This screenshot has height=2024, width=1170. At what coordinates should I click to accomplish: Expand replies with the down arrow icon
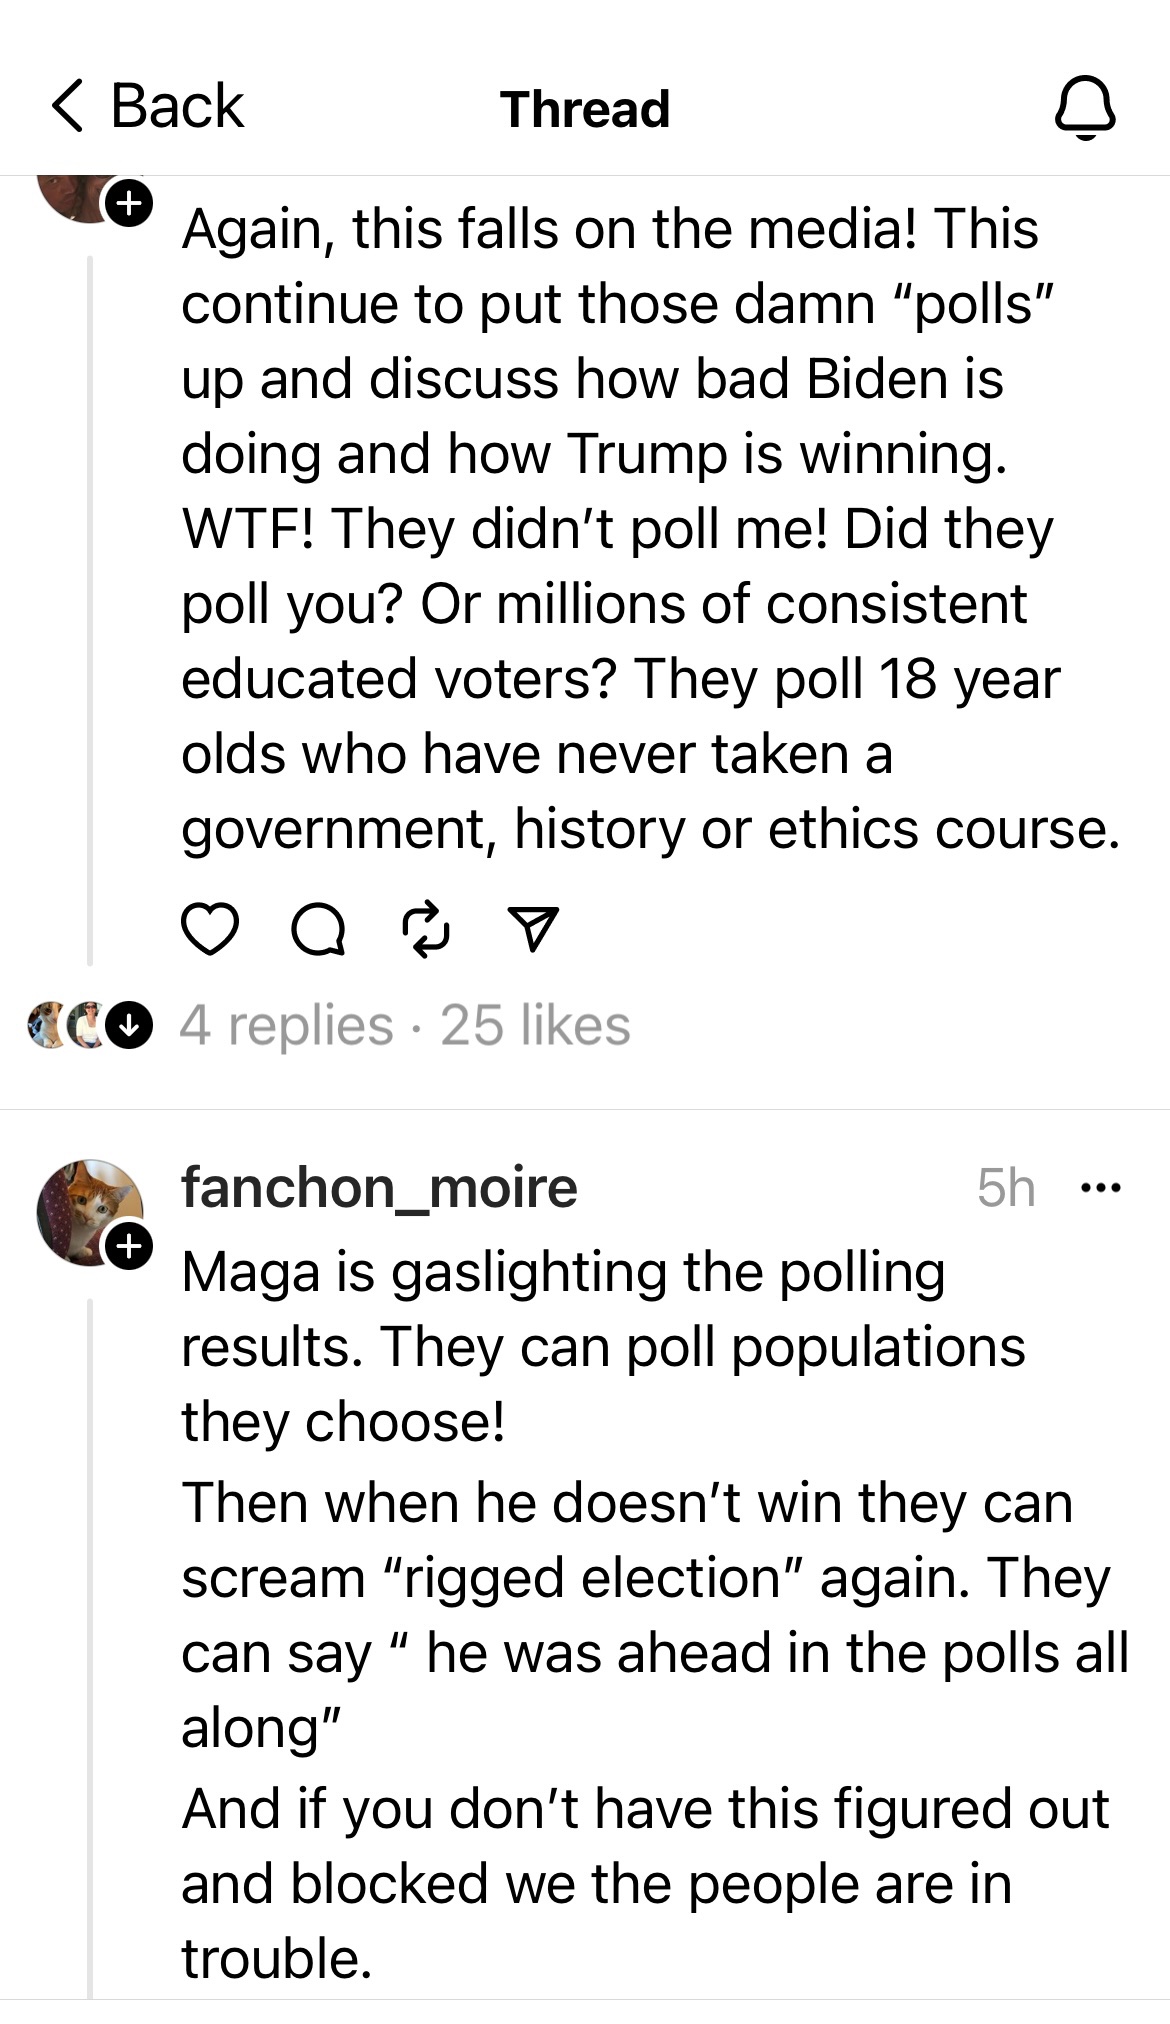(x=129, y=1026)
